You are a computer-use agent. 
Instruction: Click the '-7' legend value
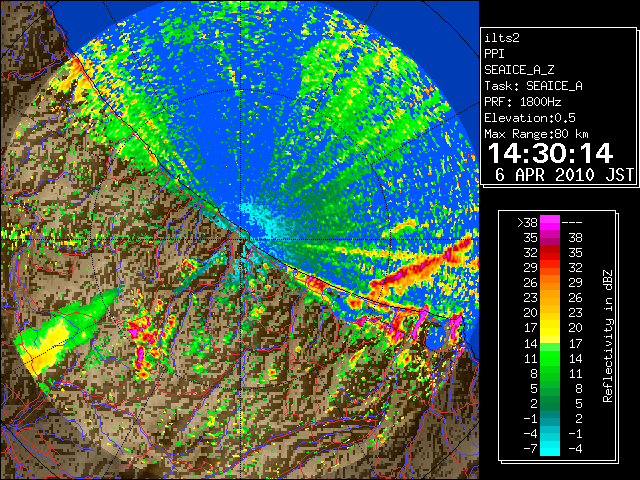pos(530,448)
